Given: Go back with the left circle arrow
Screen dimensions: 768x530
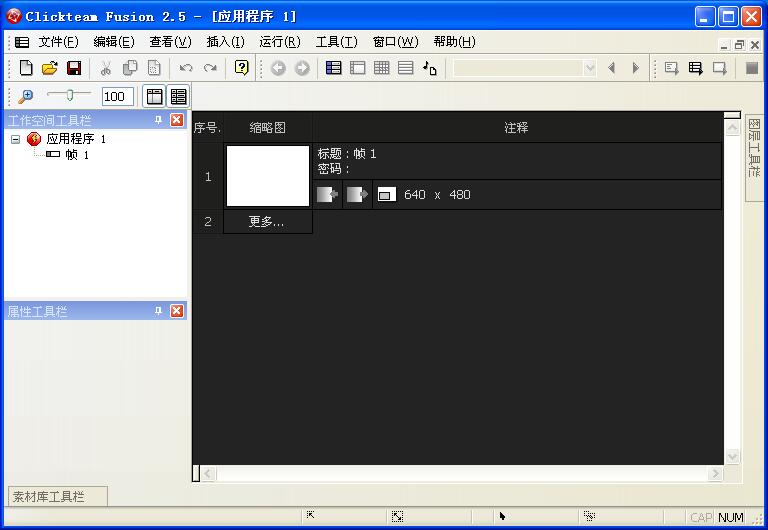Looking at the screenshot, I should pyautogui.click(x=278, y=68).
